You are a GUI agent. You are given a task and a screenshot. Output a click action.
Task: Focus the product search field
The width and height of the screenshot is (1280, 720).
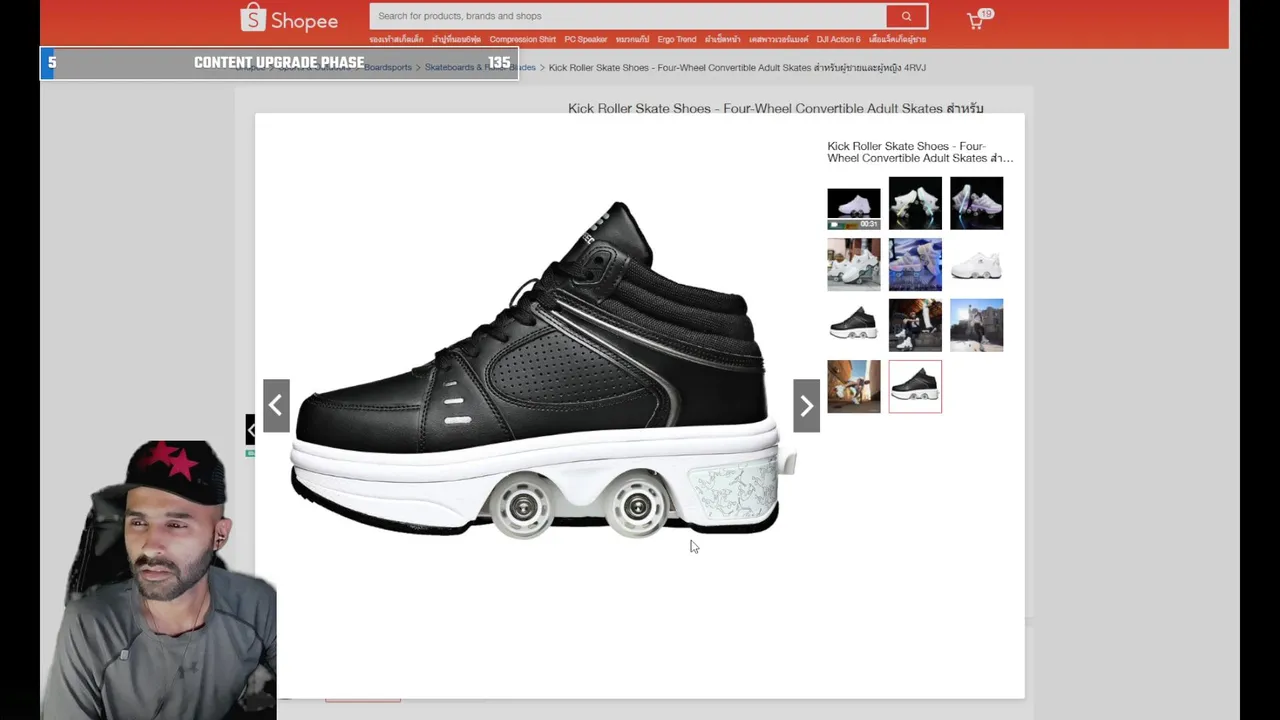point(627,16)
